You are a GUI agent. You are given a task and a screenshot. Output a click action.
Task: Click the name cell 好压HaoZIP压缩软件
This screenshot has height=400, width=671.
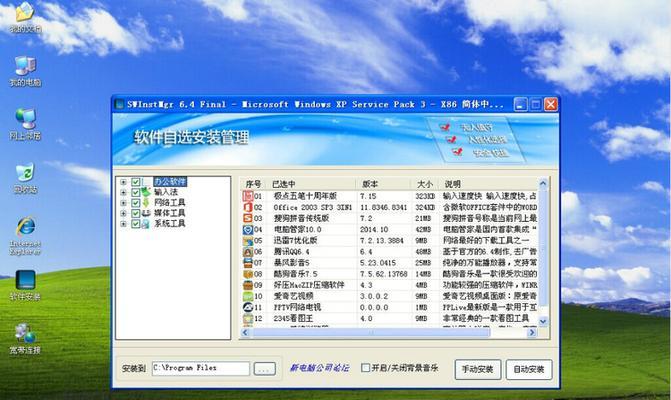[309, 285]
